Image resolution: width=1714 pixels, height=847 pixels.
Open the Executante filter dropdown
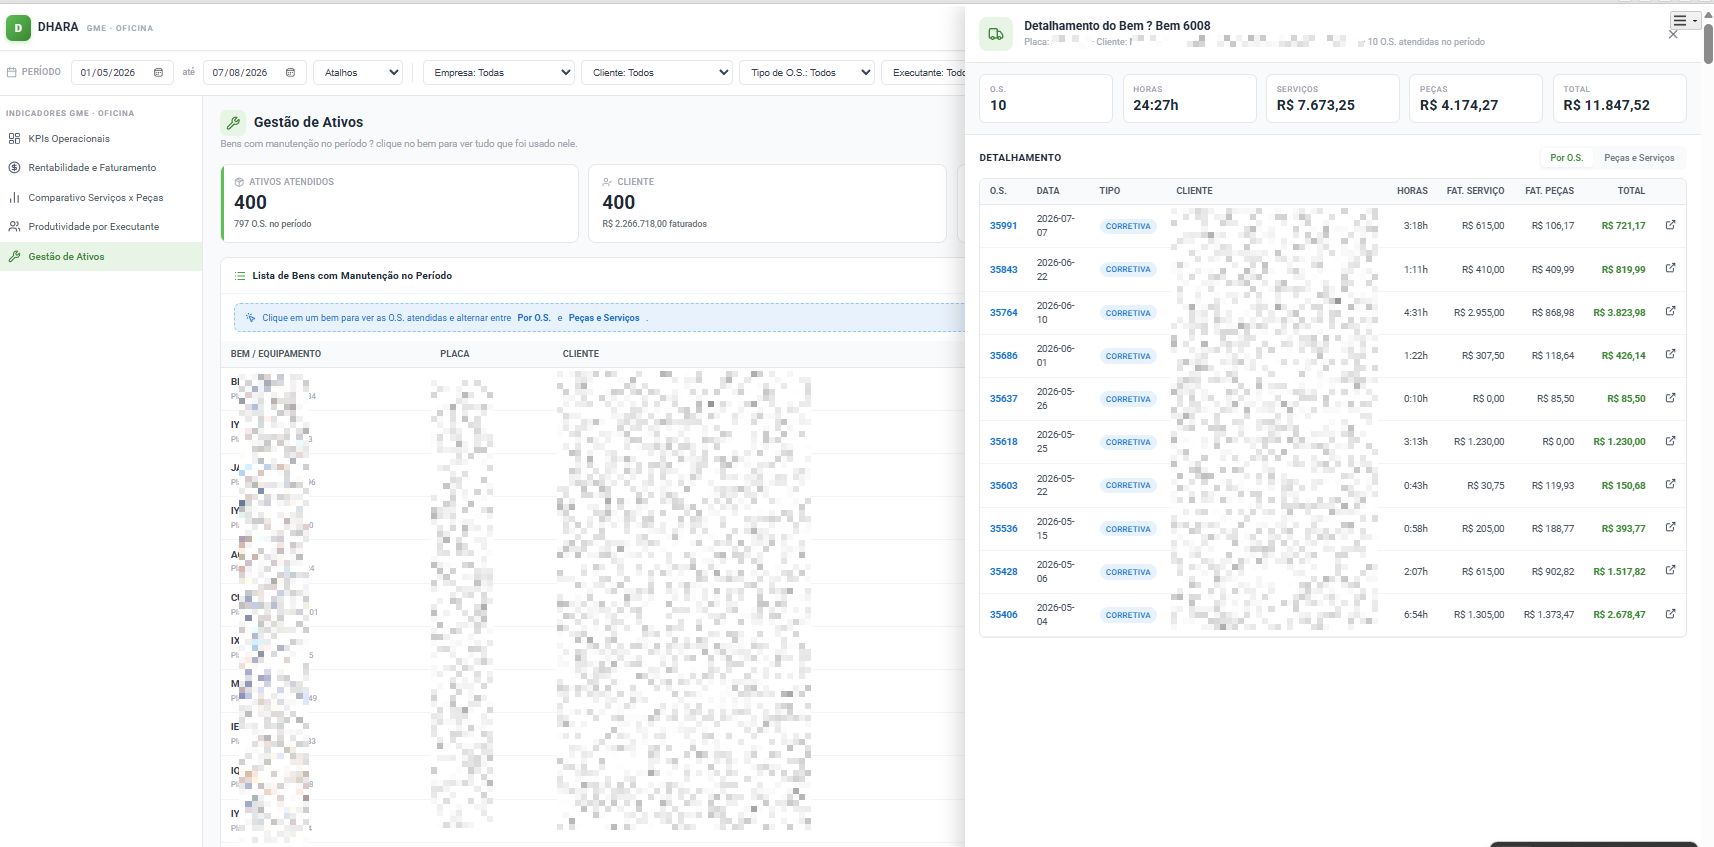923,73
